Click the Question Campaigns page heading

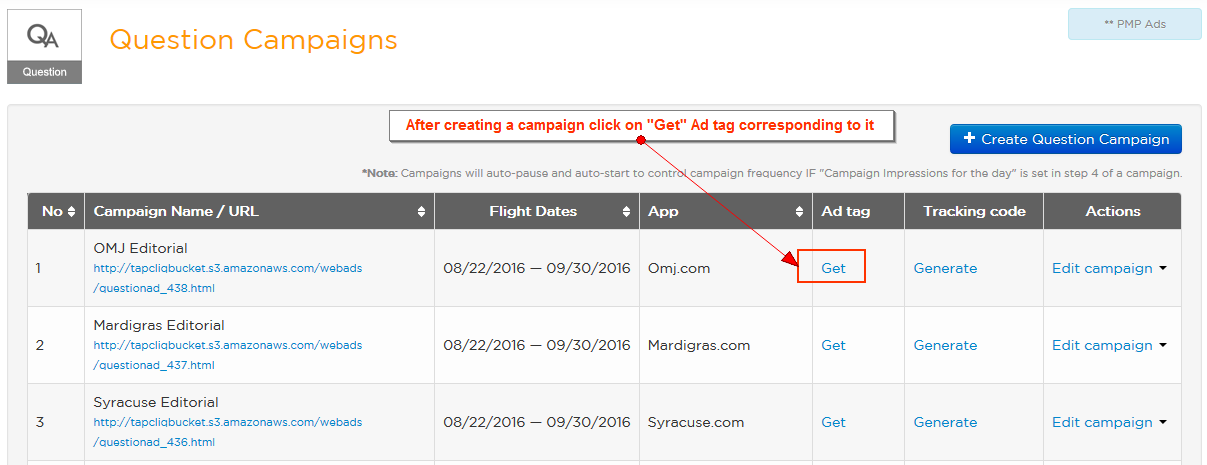253,40
